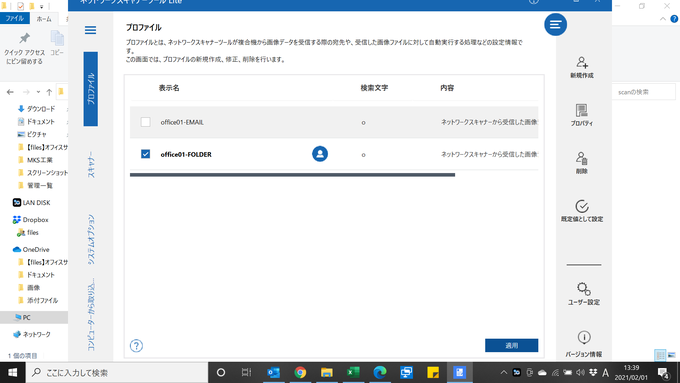
Task: Click the 表示名 column header
Action: click(x=169, y=88)
